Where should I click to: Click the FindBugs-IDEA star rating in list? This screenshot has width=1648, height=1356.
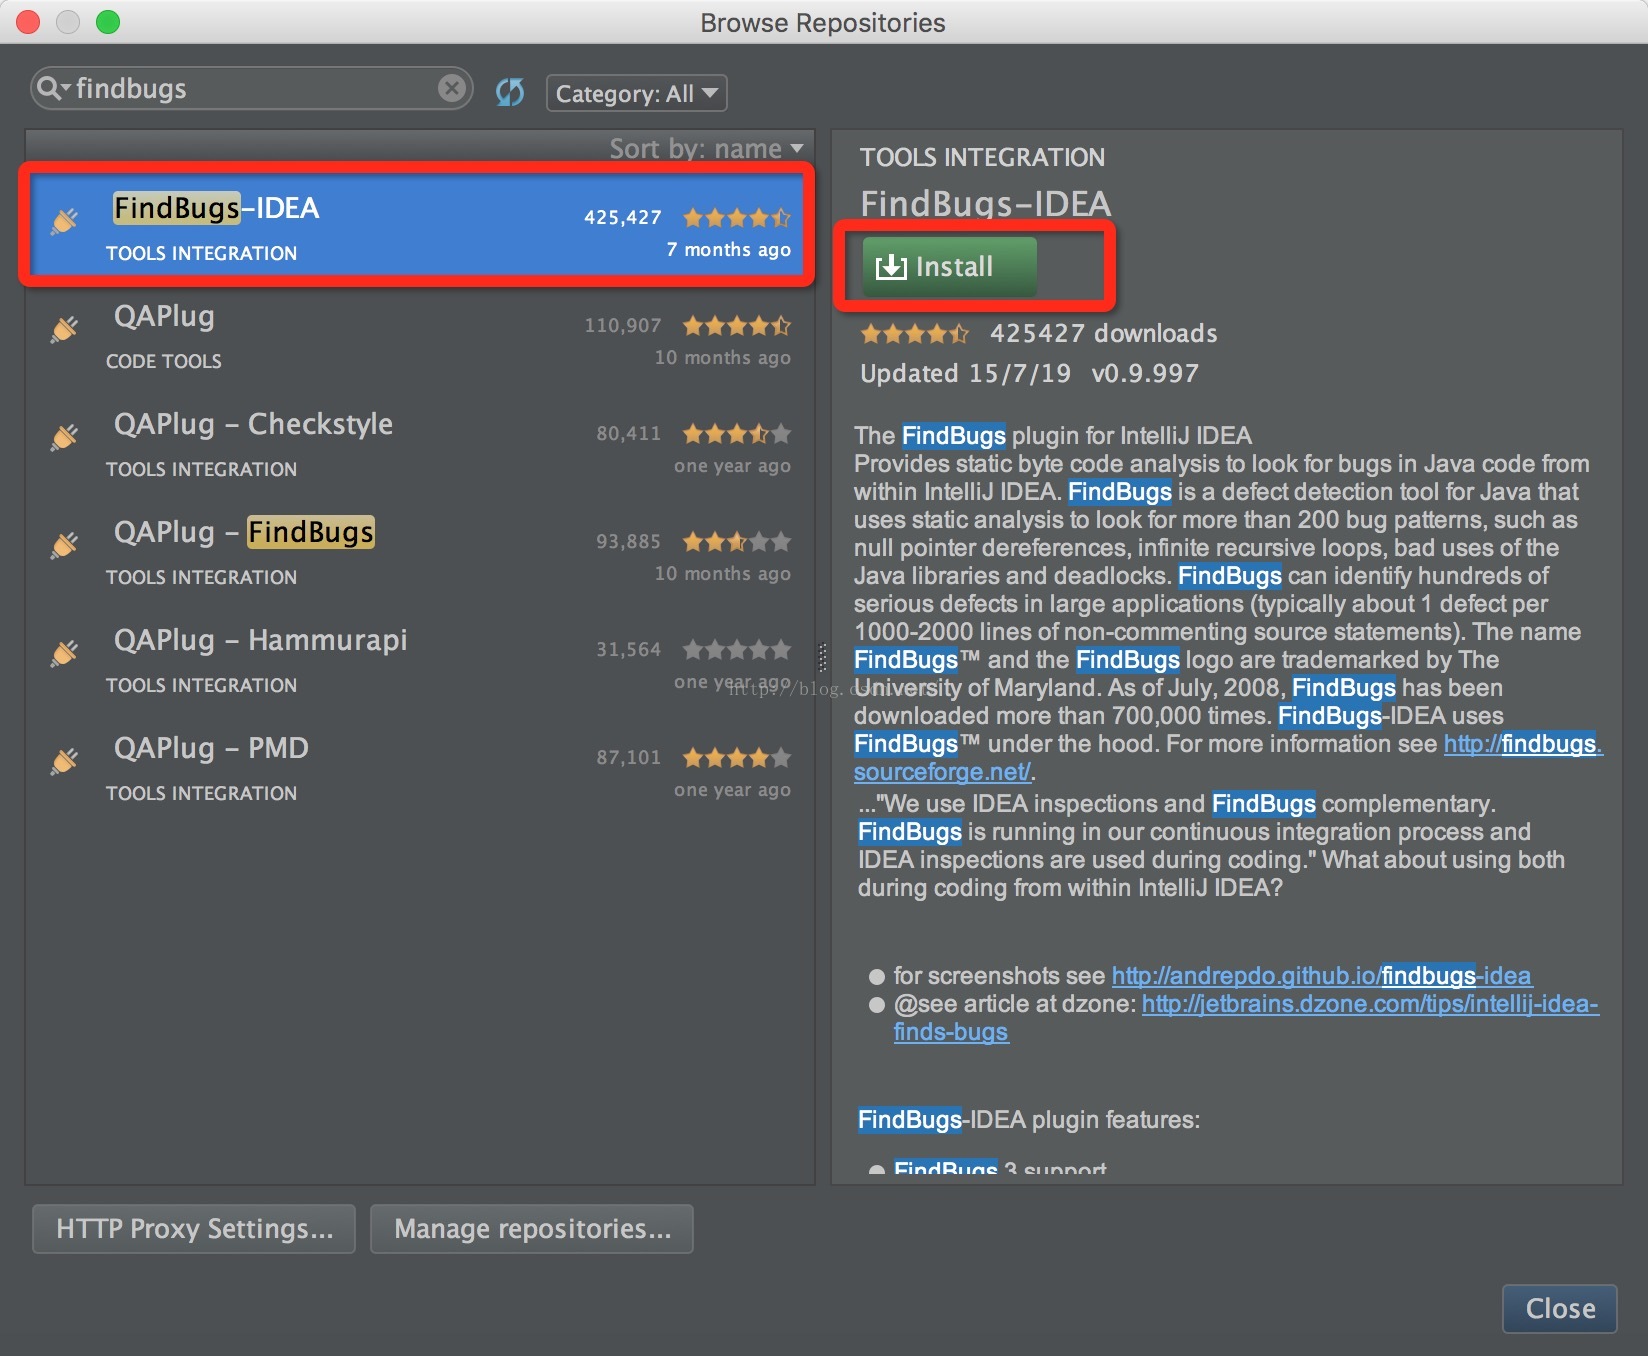tap(737, 217)
